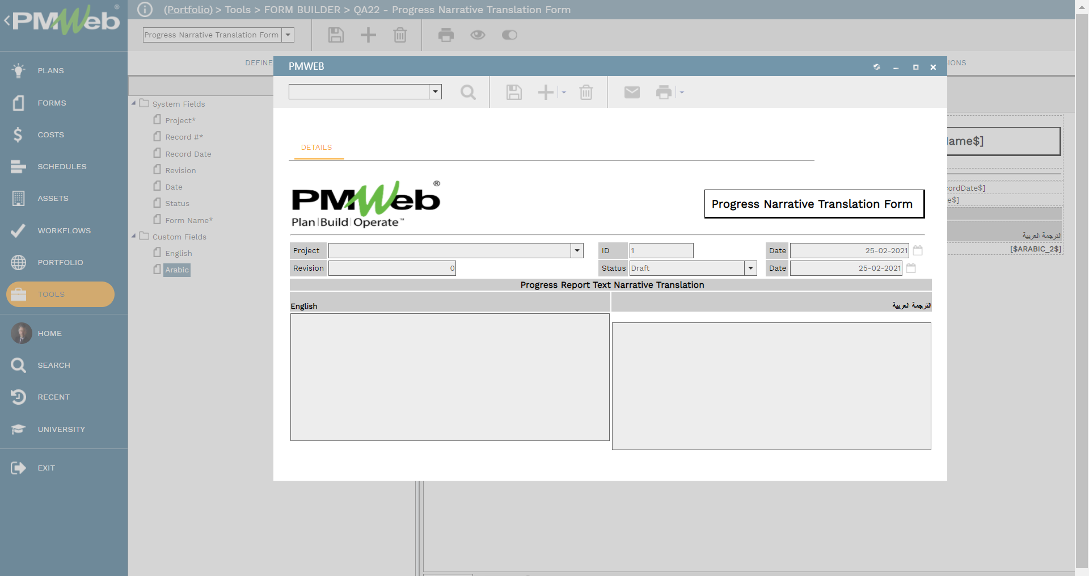The image size is (1089, 577).
Task: Email the record with envelope icon
Action: click(632, 92)
